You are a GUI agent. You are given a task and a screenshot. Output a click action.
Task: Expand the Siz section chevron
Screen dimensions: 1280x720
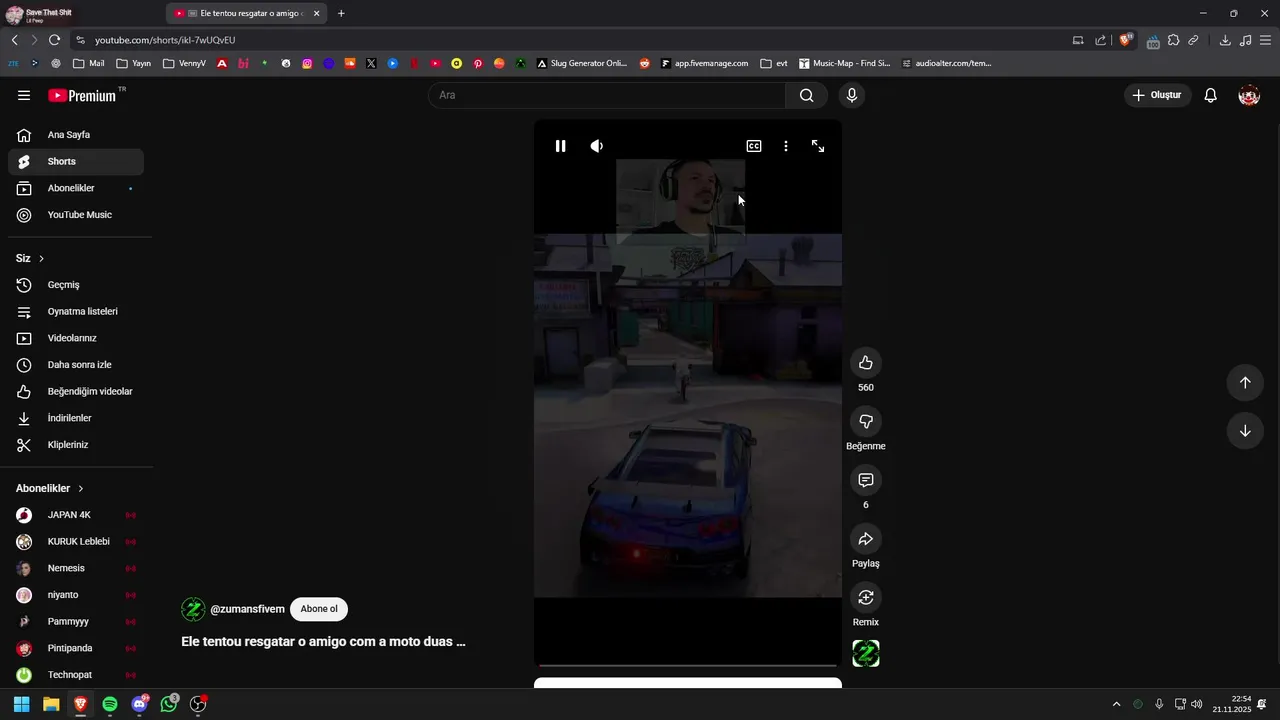point(41,259)
